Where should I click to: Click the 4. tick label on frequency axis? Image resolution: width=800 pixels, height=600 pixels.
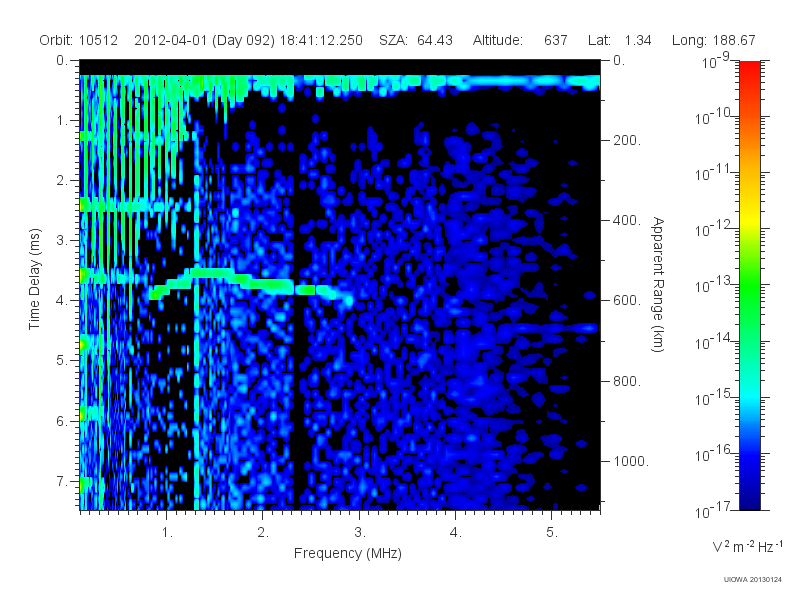click(x=456, y=533)
